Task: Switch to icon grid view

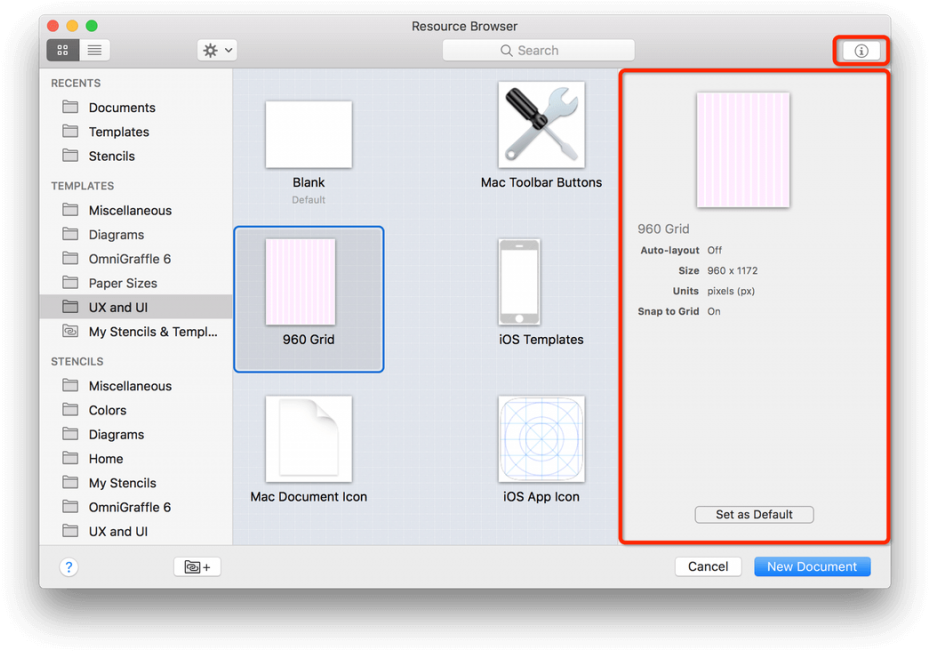Action: tap(63, 50)
